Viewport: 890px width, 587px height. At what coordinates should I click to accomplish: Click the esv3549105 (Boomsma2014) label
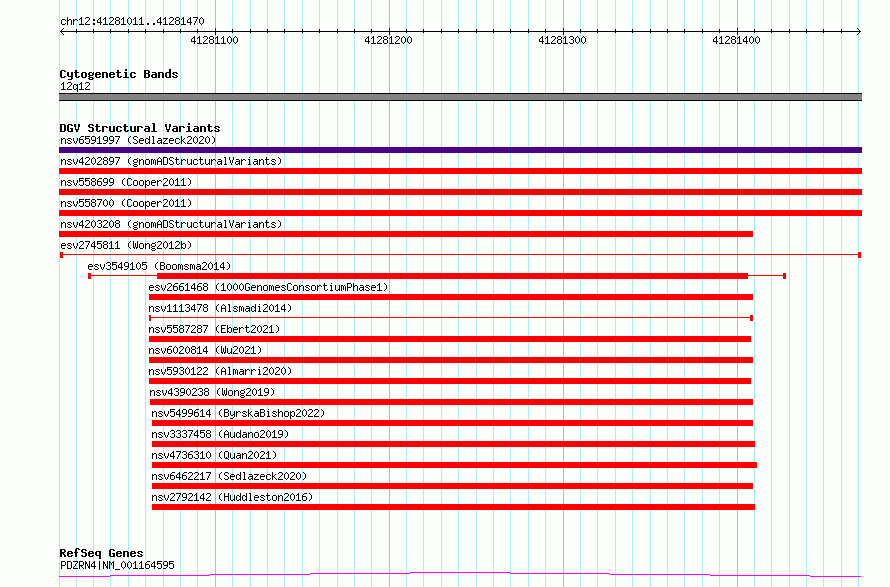tap(159, 266)
